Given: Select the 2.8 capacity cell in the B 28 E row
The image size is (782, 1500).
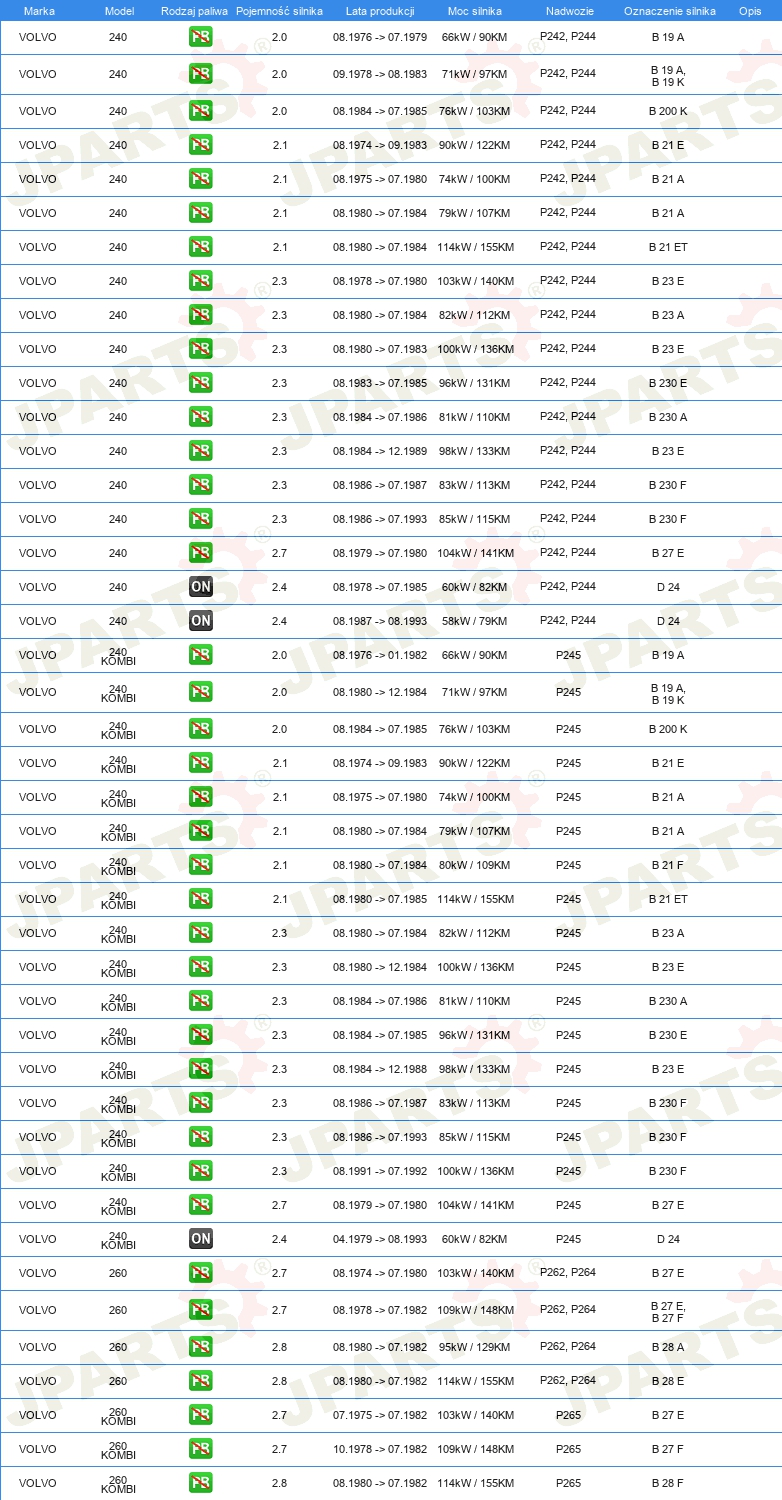Looking at the screenshot, I should (x=280, y=1381).
